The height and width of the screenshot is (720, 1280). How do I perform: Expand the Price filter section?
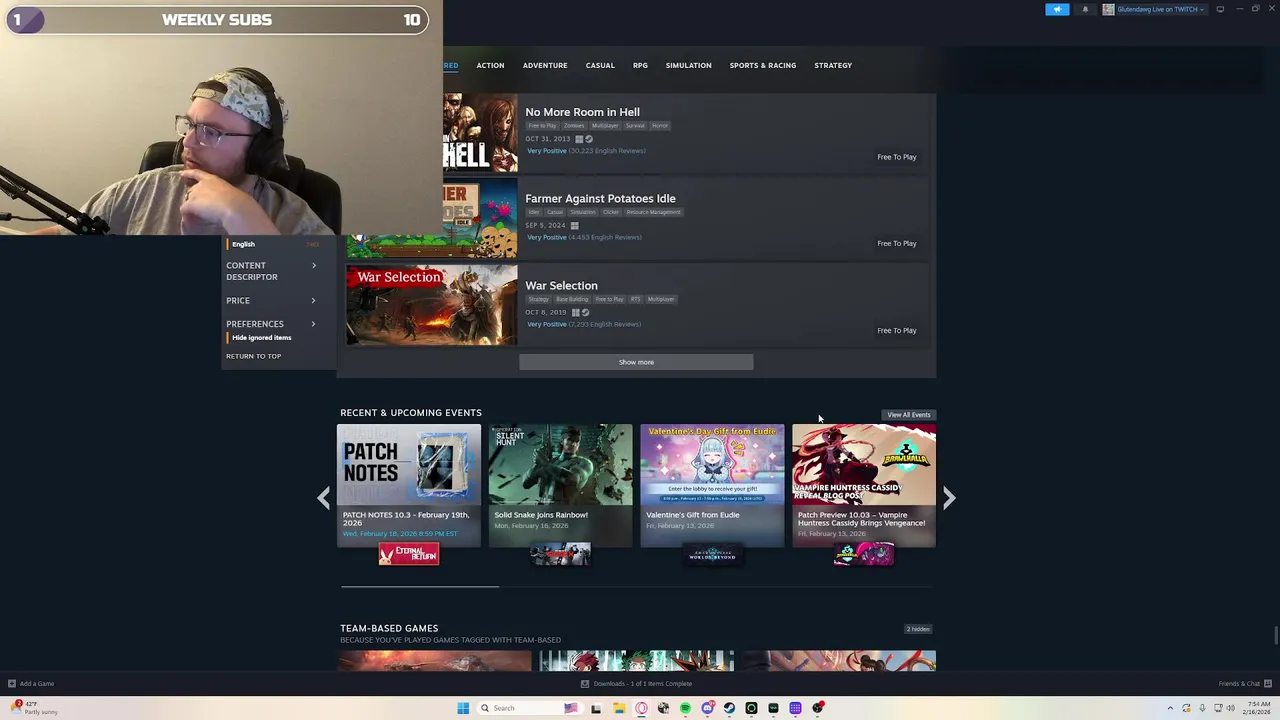pos(271,300)
